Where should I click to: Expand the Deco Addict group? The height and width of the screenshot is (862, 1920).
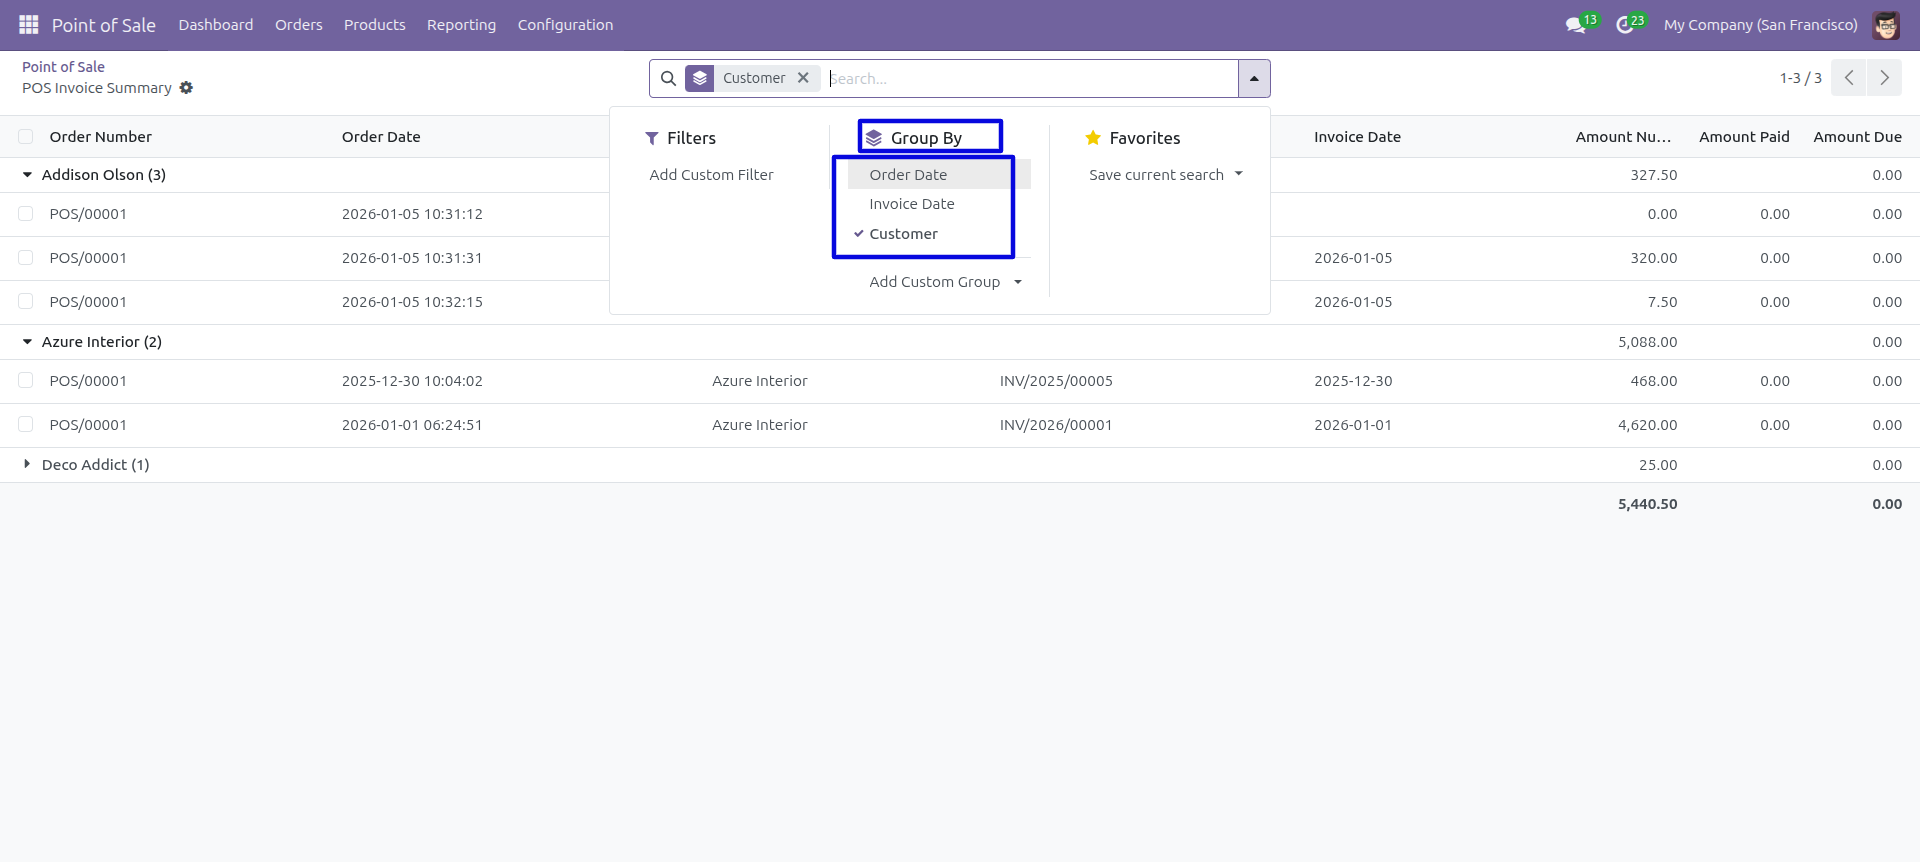point(27,464)
